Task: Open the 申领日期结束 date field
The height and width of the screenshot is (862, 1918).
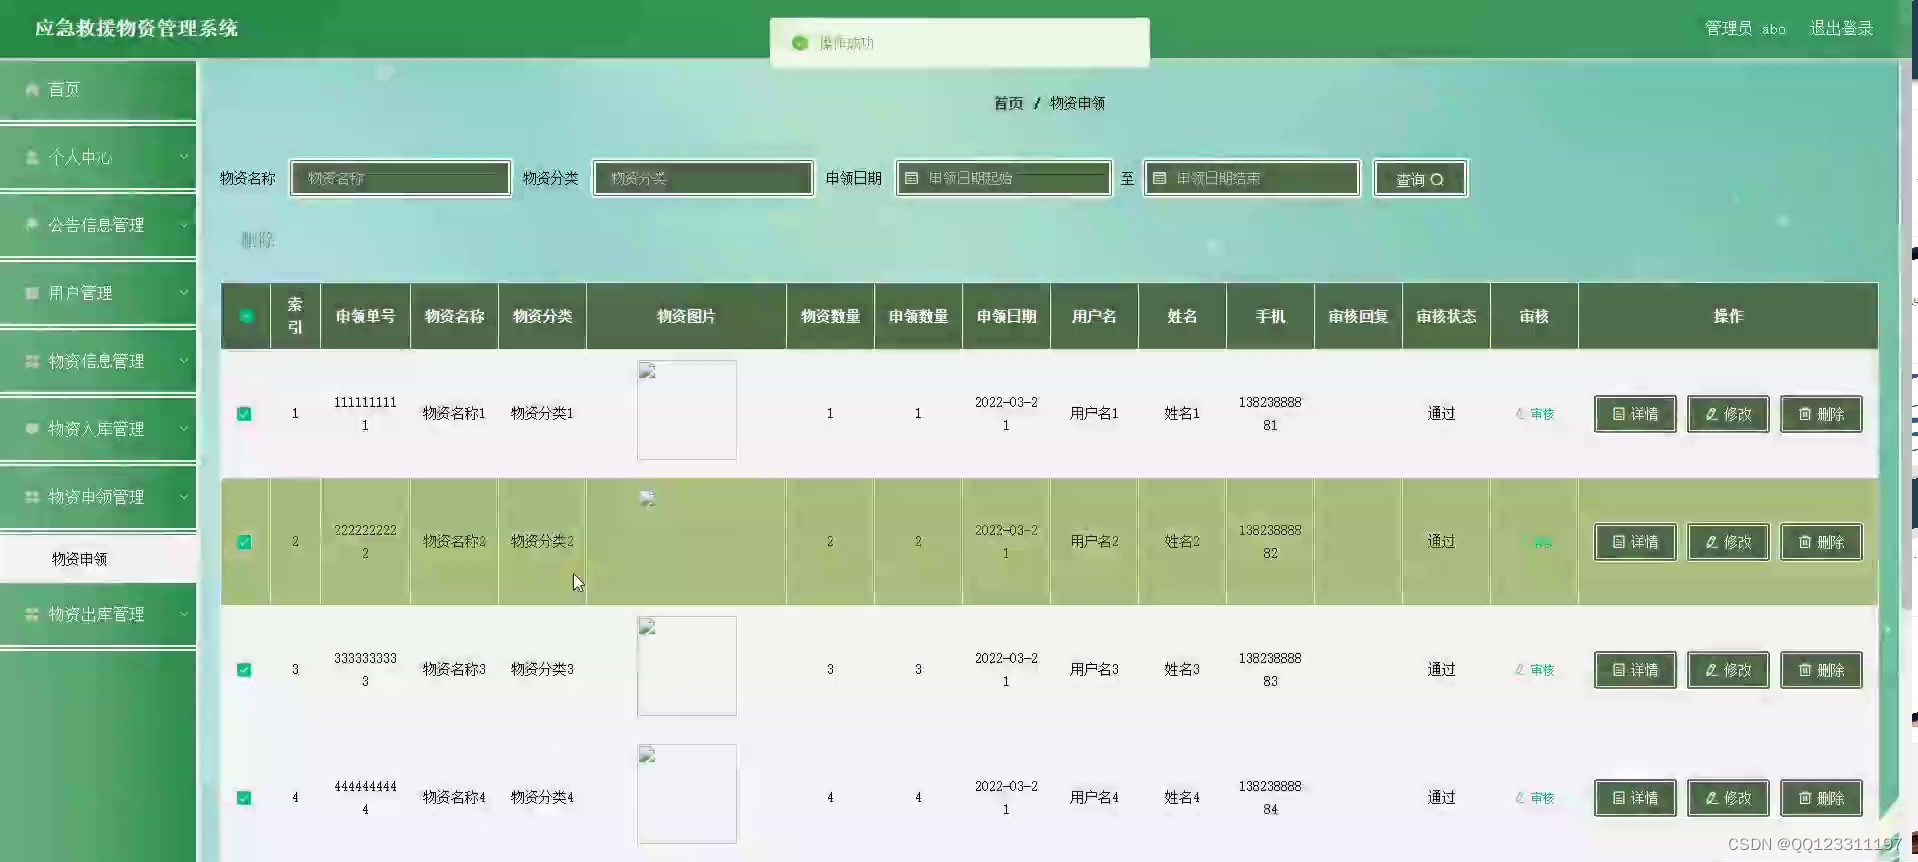Action: [1252, 179]
